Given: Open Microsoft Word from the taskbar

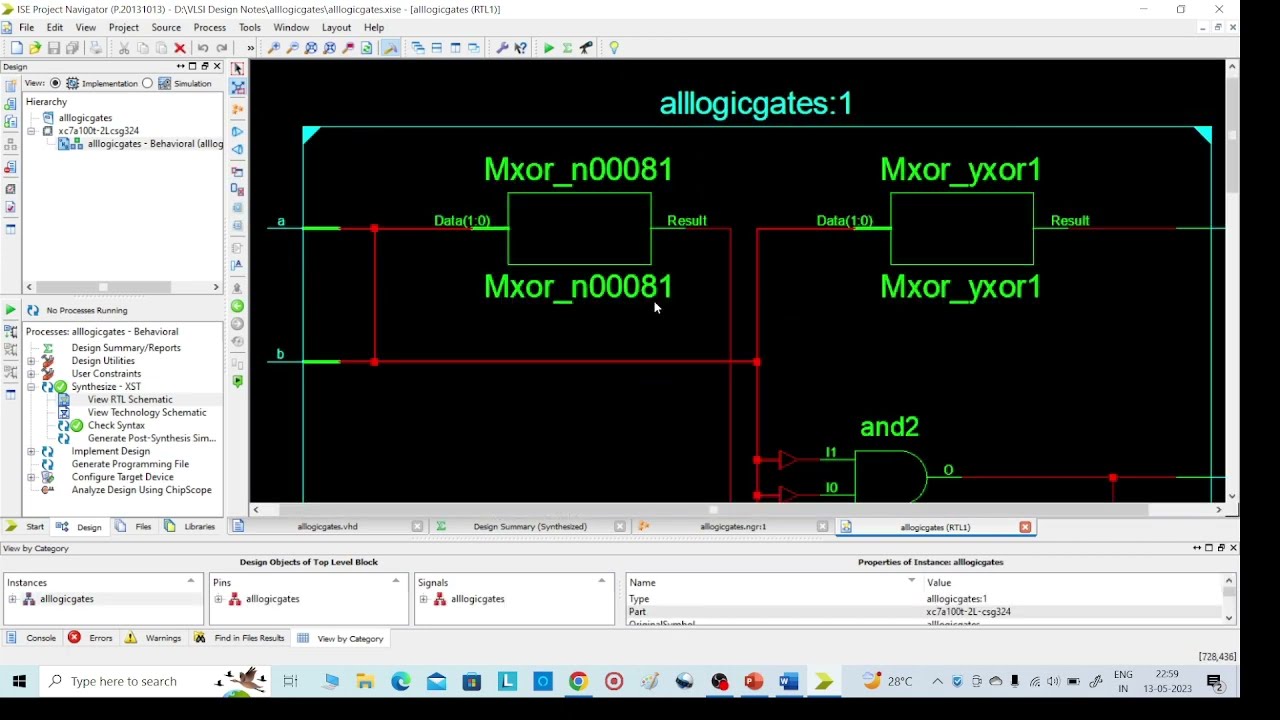Looking at the screenshot, I should click(x=789, y=681).
